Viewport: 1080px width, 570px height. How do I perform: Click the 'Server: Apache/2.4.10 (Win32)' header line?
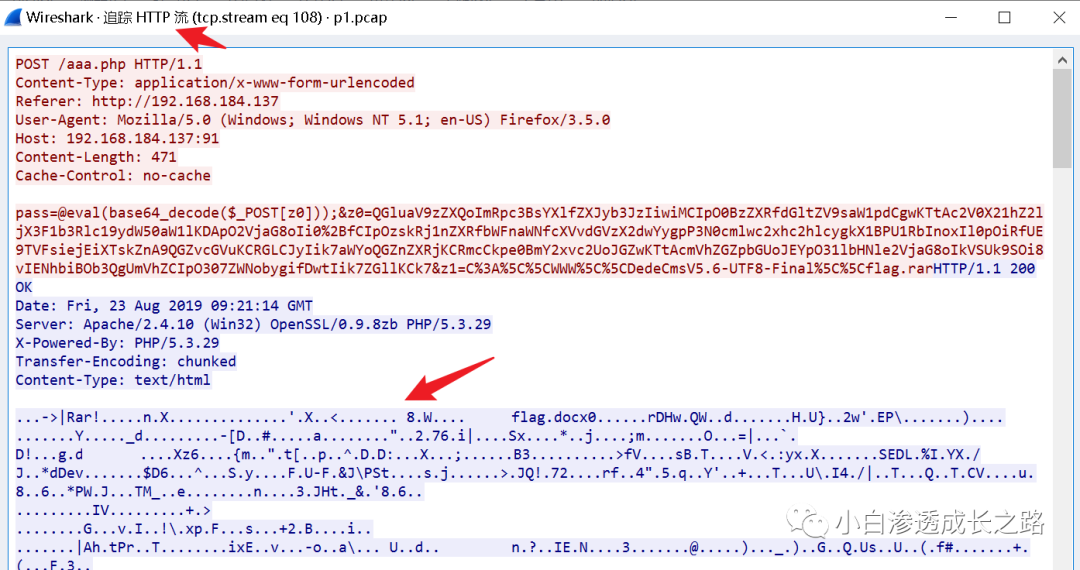[253, 324]
